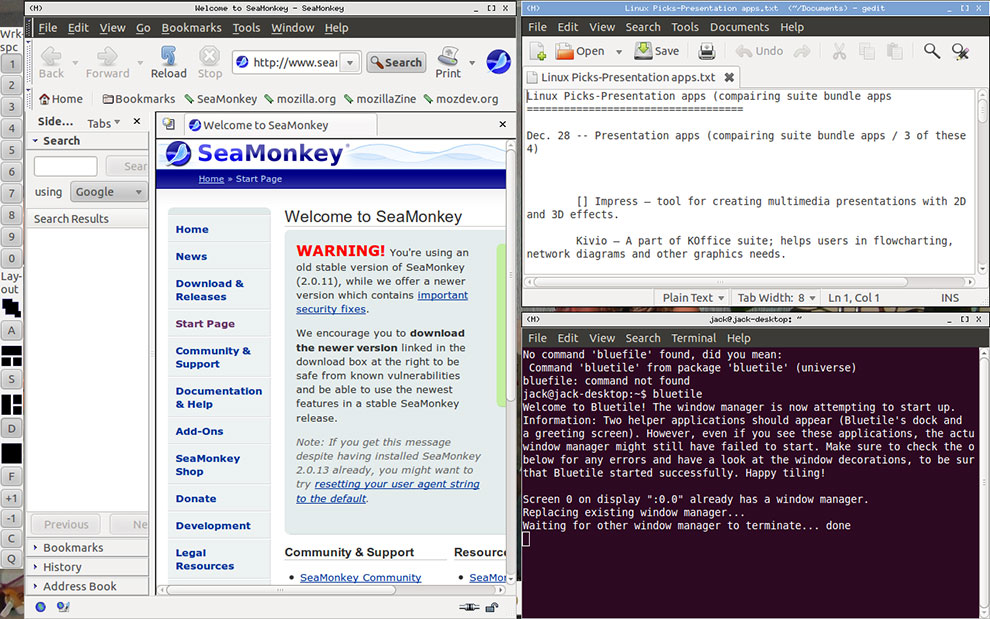Screen dimensions: 990x619
Task: Click the SeaMonkey throbber logo icon
Action: tap(498, 62)
